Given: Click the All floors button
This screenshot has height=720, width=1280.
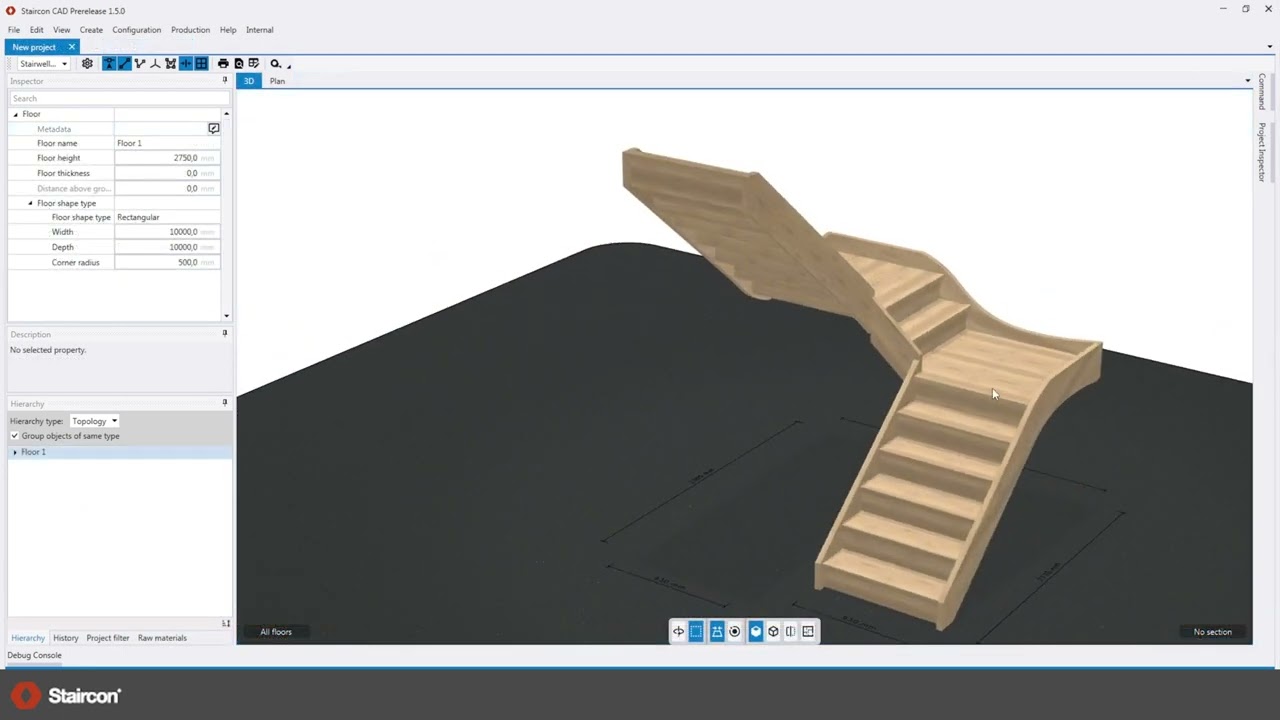Looking at the screenshot, I should (276, 632).
